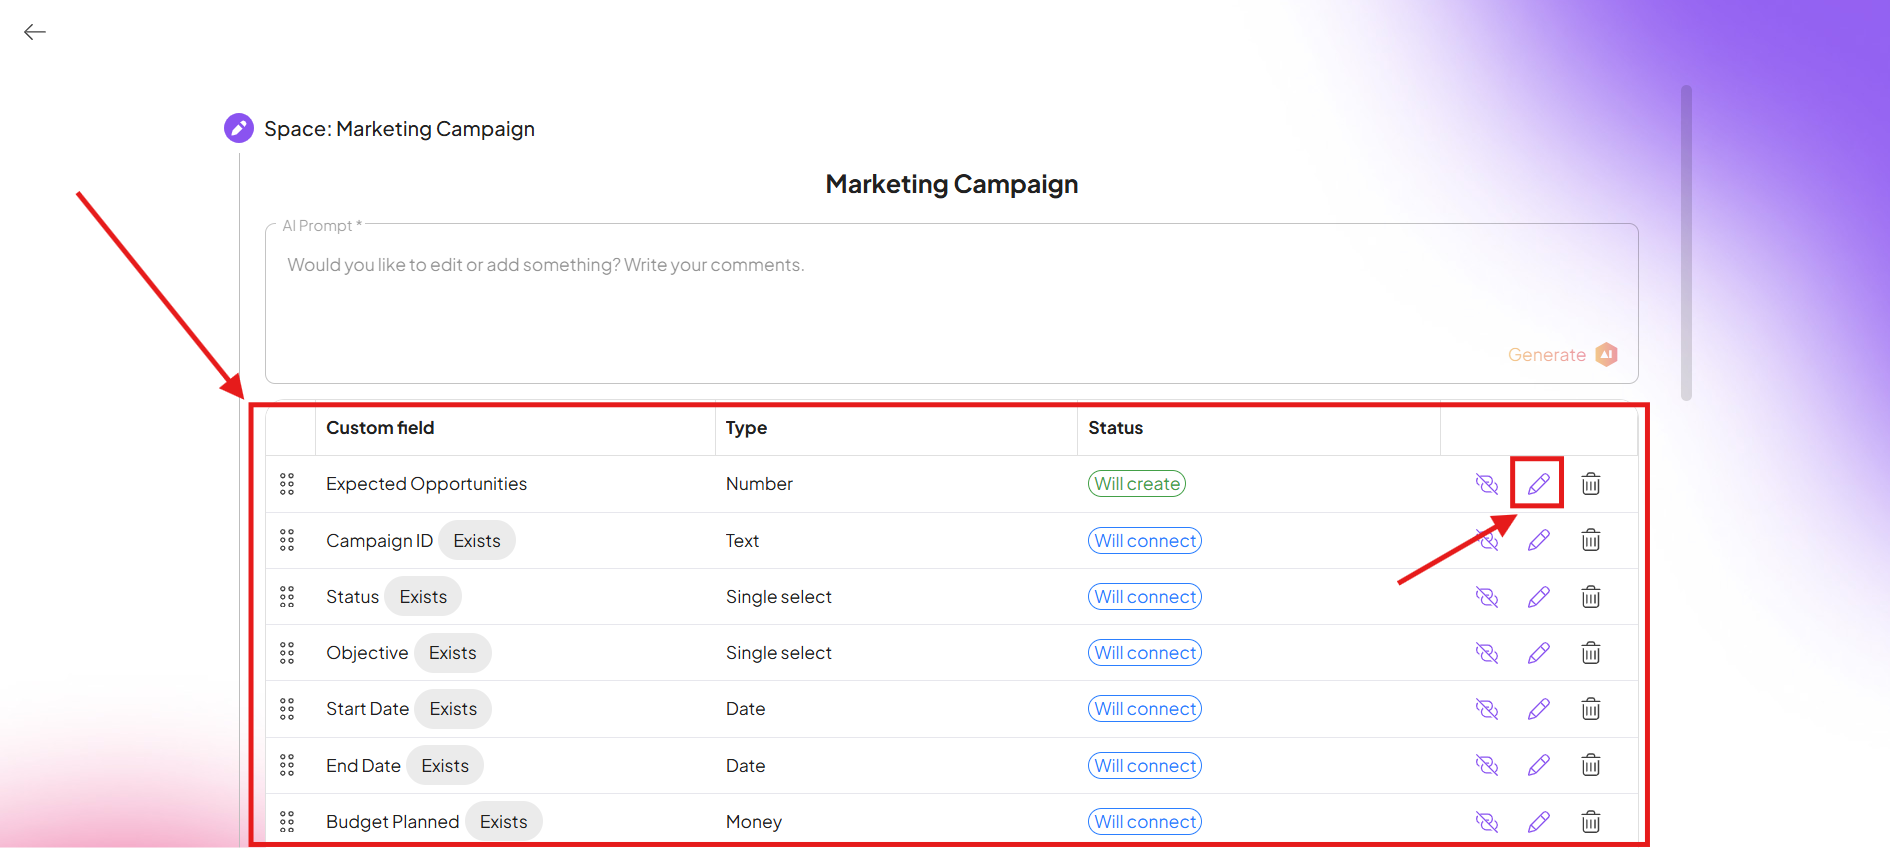Click the Will create status badge

tap(1136, 484)
